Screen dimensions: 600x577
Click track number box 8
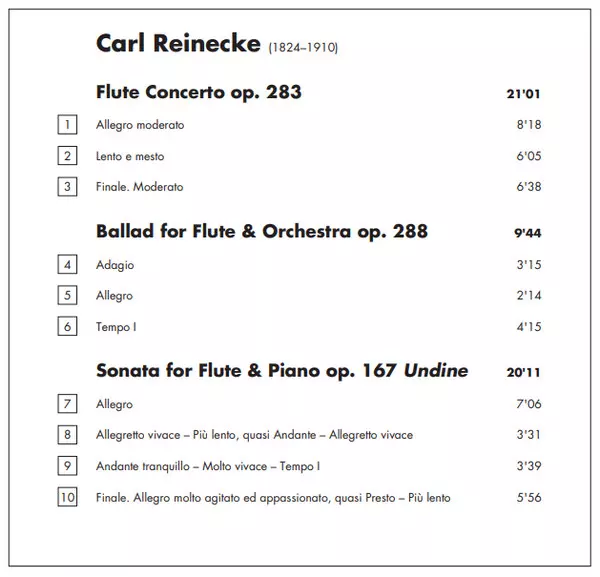68,435
